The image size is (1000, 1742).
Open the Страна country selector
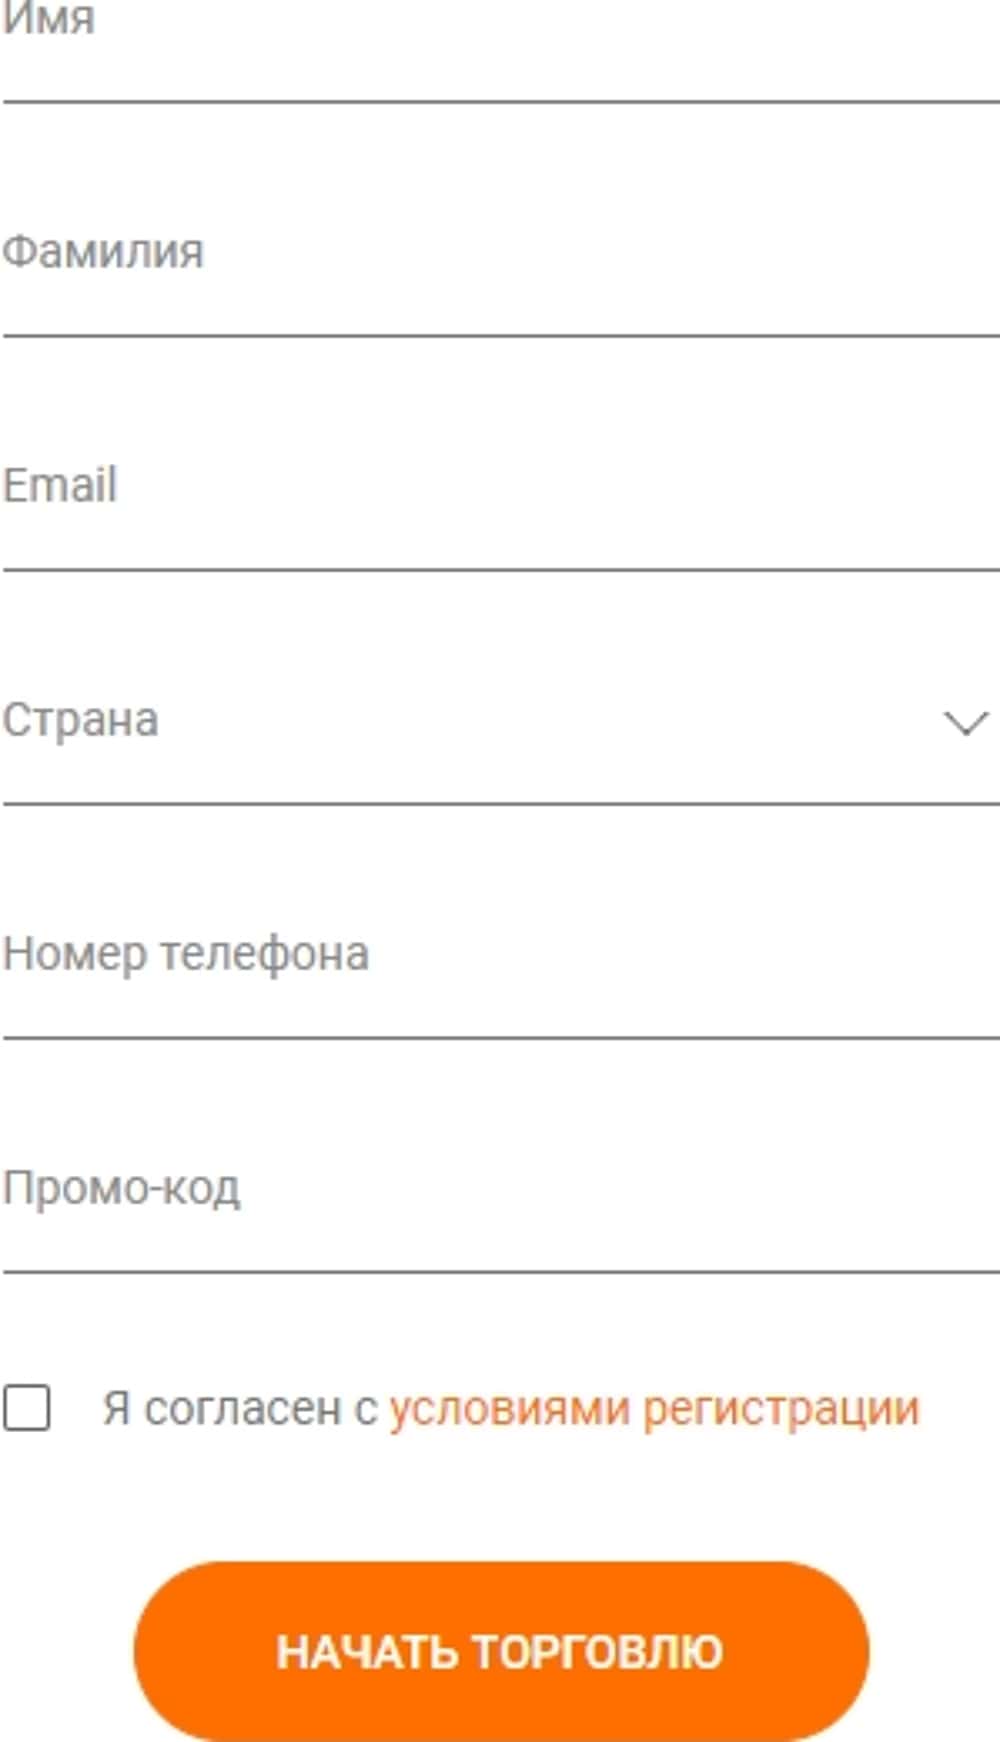point(500,722)
